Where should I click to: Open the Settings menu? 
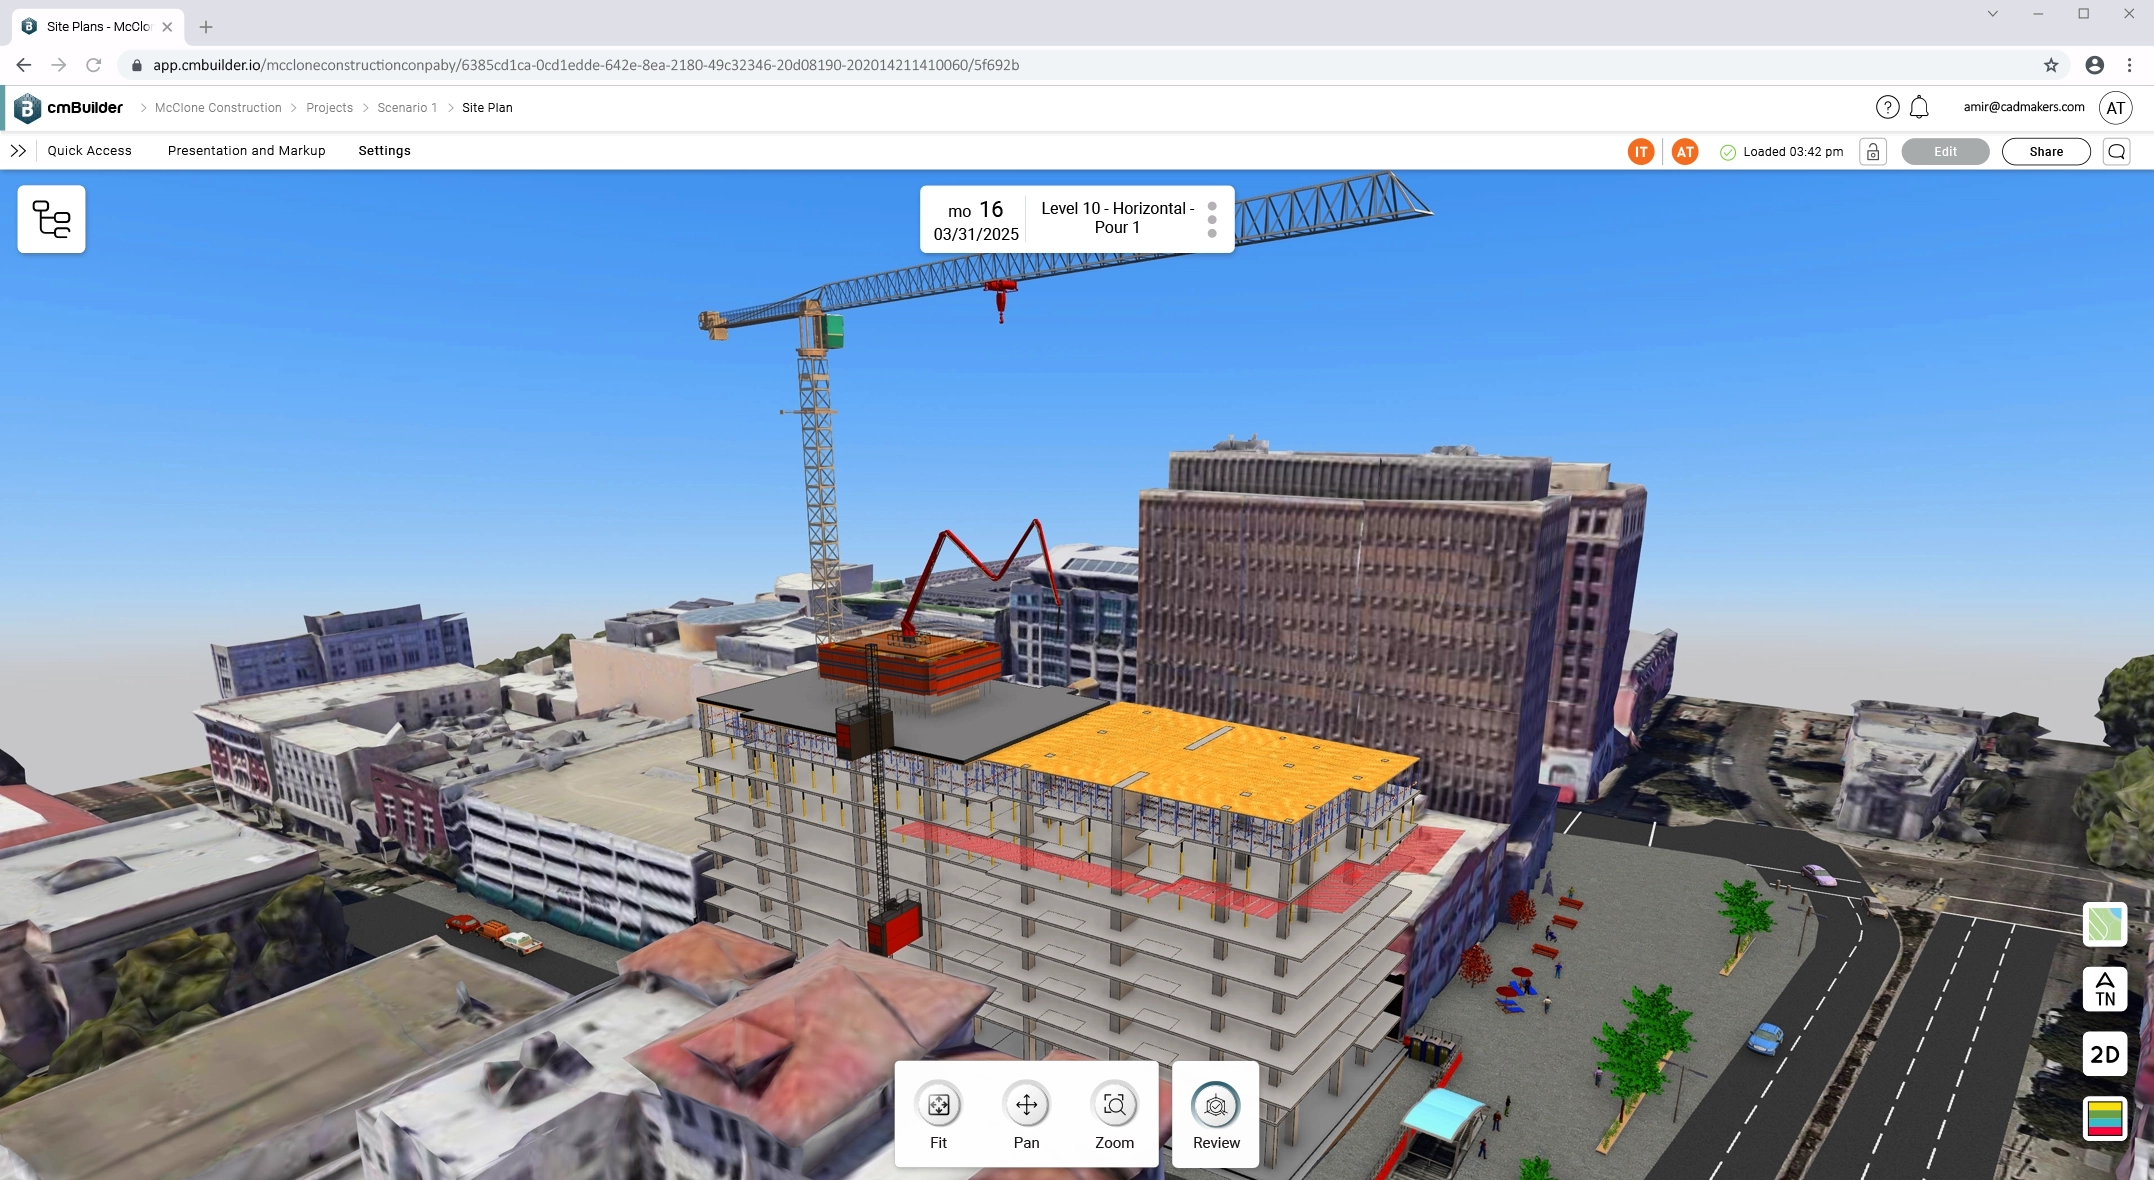[384, 151]
